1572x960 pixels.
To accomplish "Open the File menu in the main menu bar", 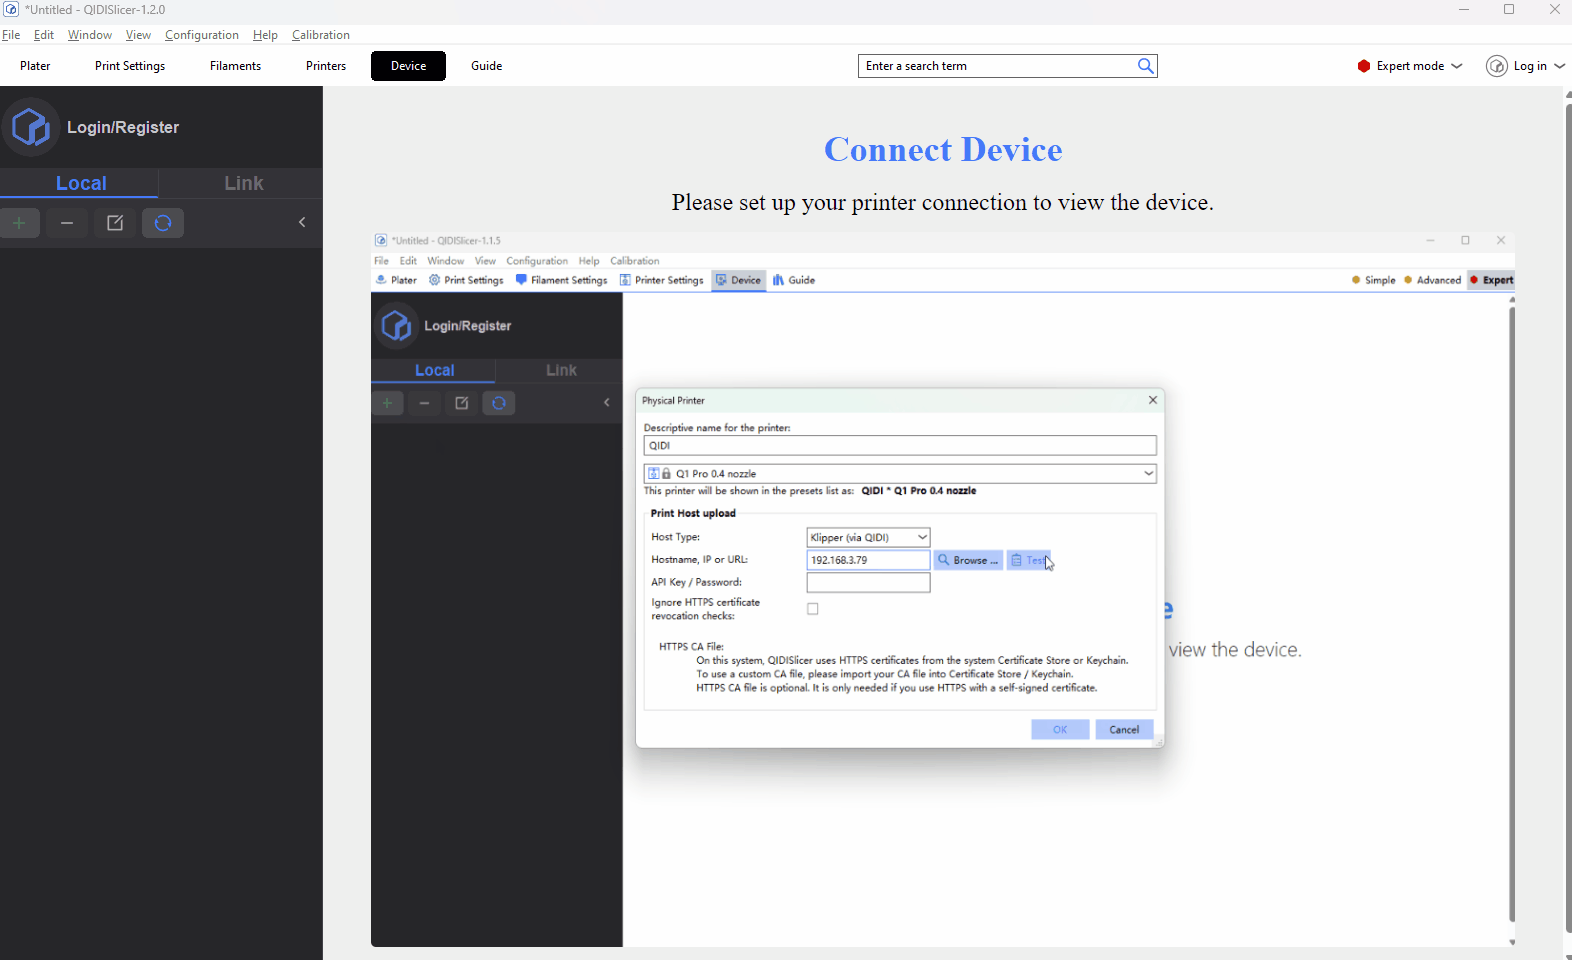I will pyautogui.click(x=11, y=35).
